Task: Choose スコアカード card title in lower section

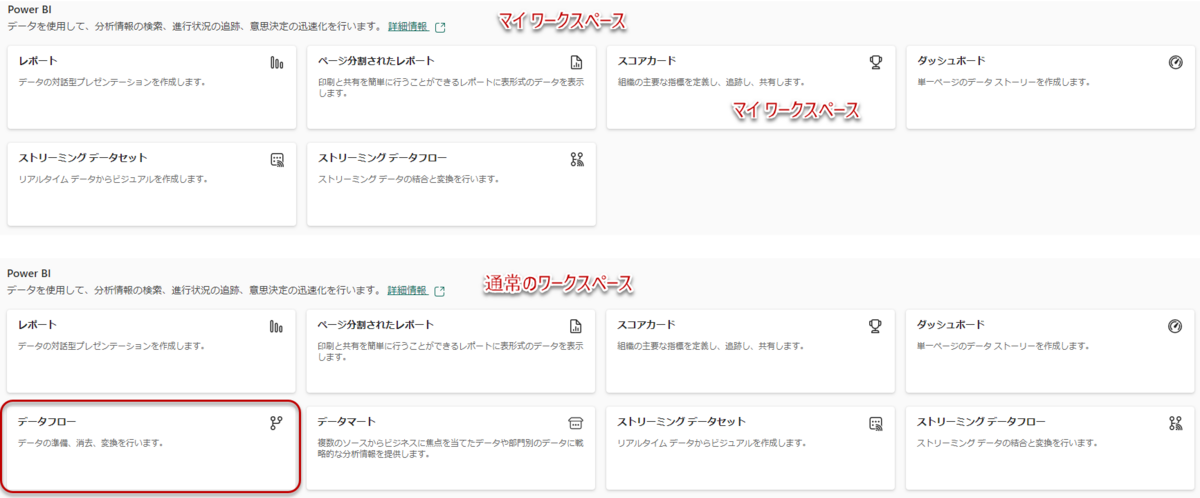Action: [647, 325]
